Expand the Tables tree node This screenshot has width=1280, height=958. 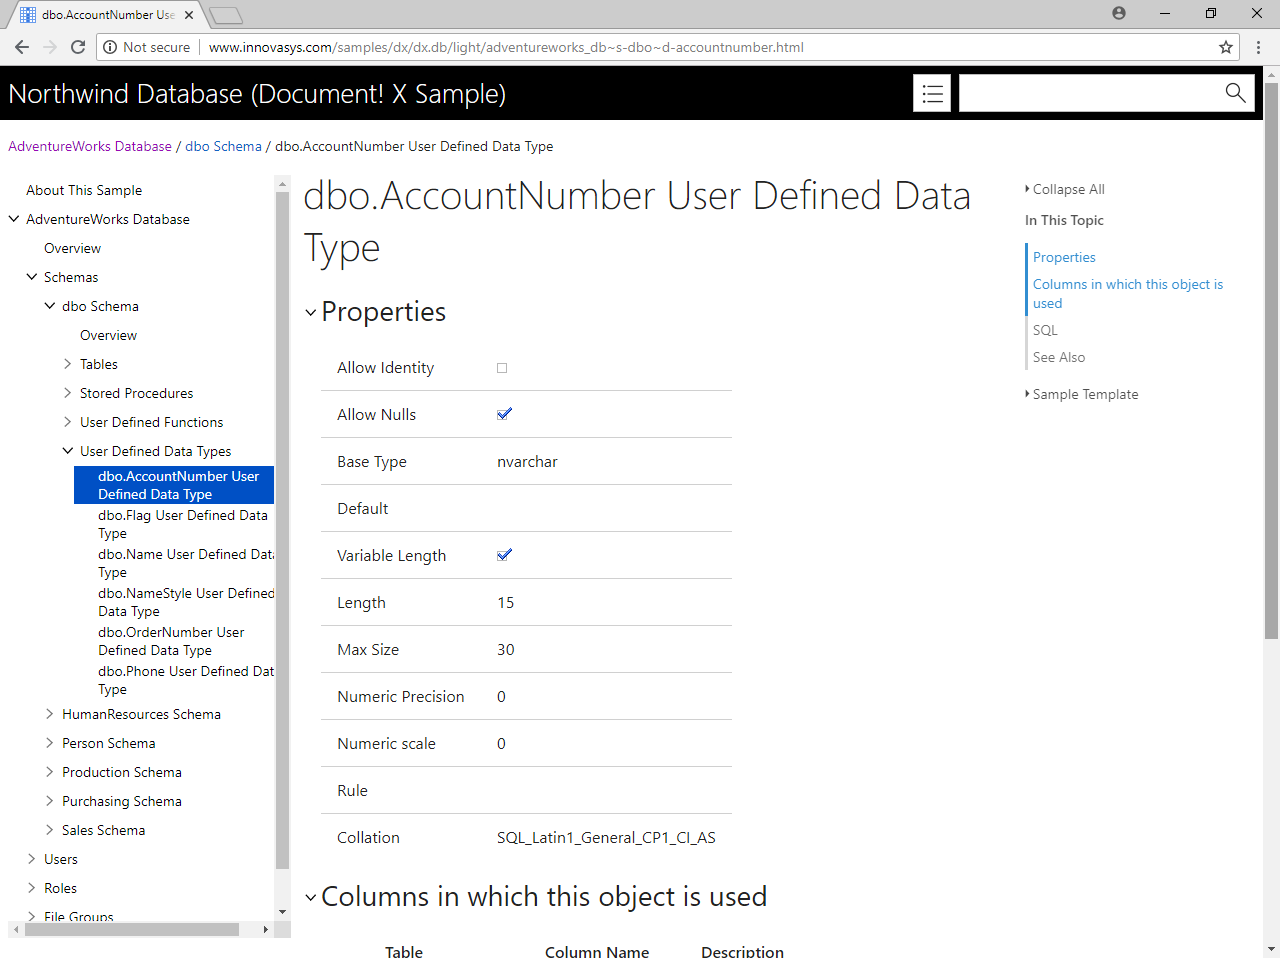tap(68, 364)
